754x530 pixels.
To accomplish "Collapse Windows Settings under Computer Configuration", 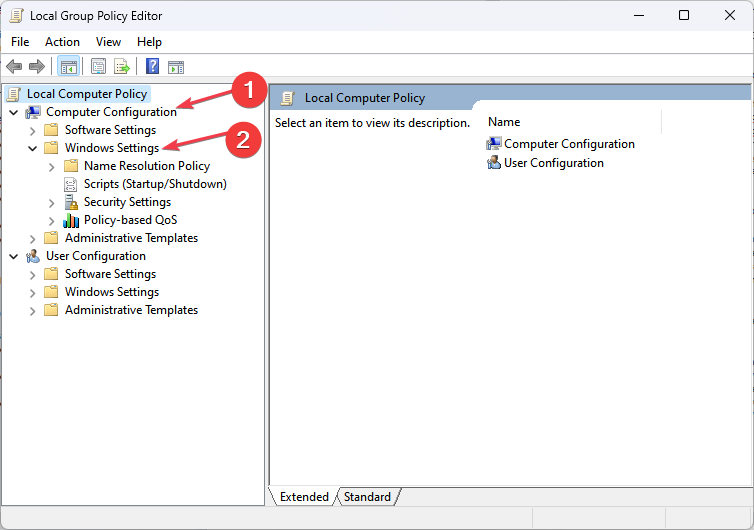I will click(32, 149).
